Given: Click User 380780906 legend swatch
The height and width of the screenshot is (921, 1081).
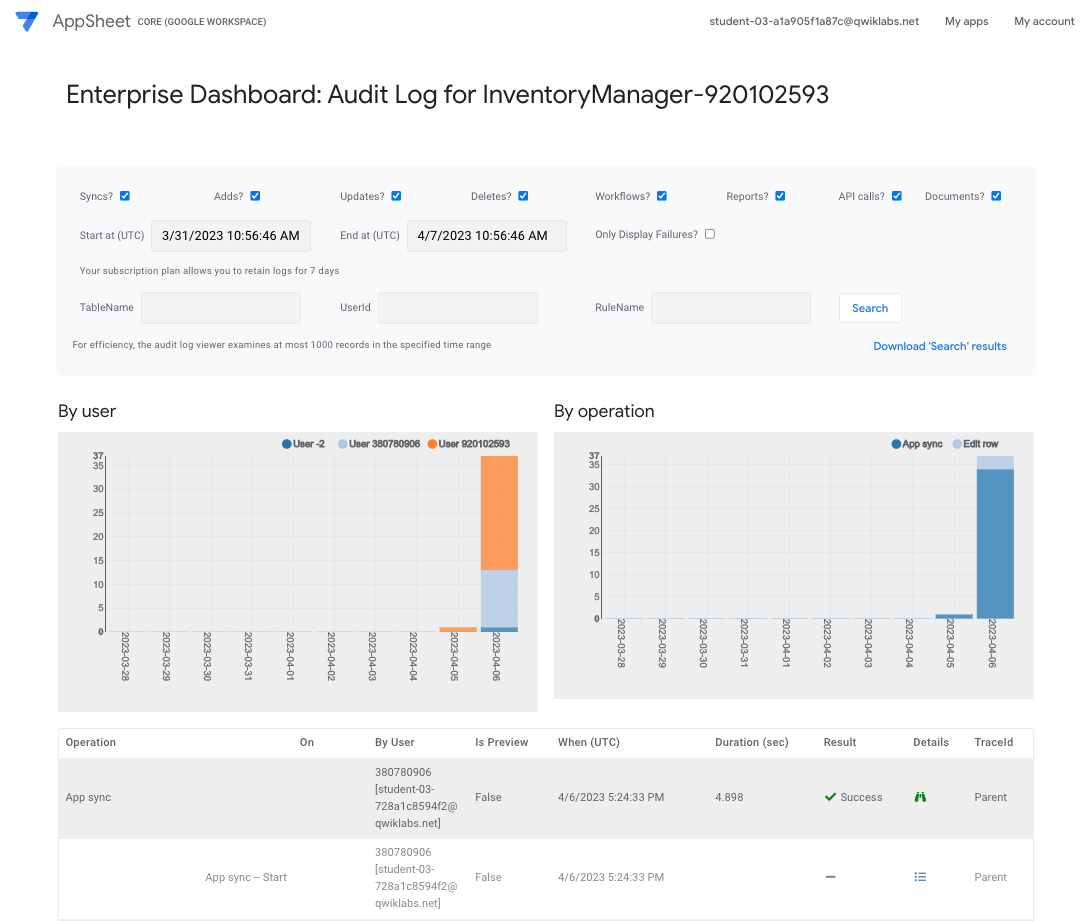Looking at the screenshot, I should [x=343, y=444].
